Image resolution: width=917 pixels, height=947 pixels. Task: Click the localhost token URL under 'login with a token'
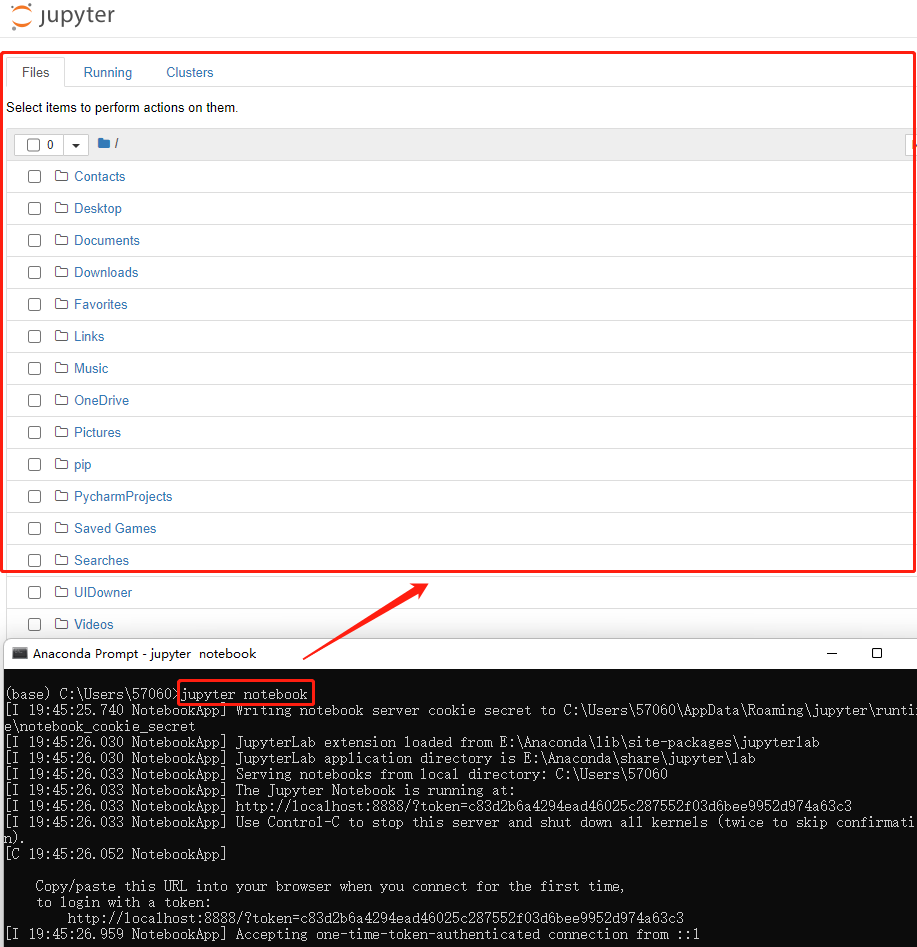(x=375, y=918)
